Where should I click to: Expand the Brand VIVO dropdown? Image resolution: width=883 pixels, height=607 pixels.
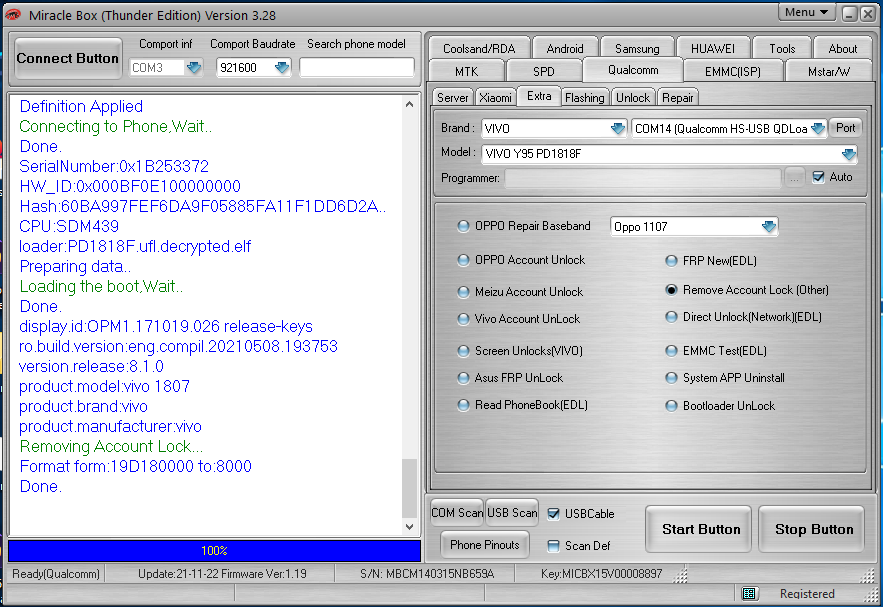[x=618, y=128]
